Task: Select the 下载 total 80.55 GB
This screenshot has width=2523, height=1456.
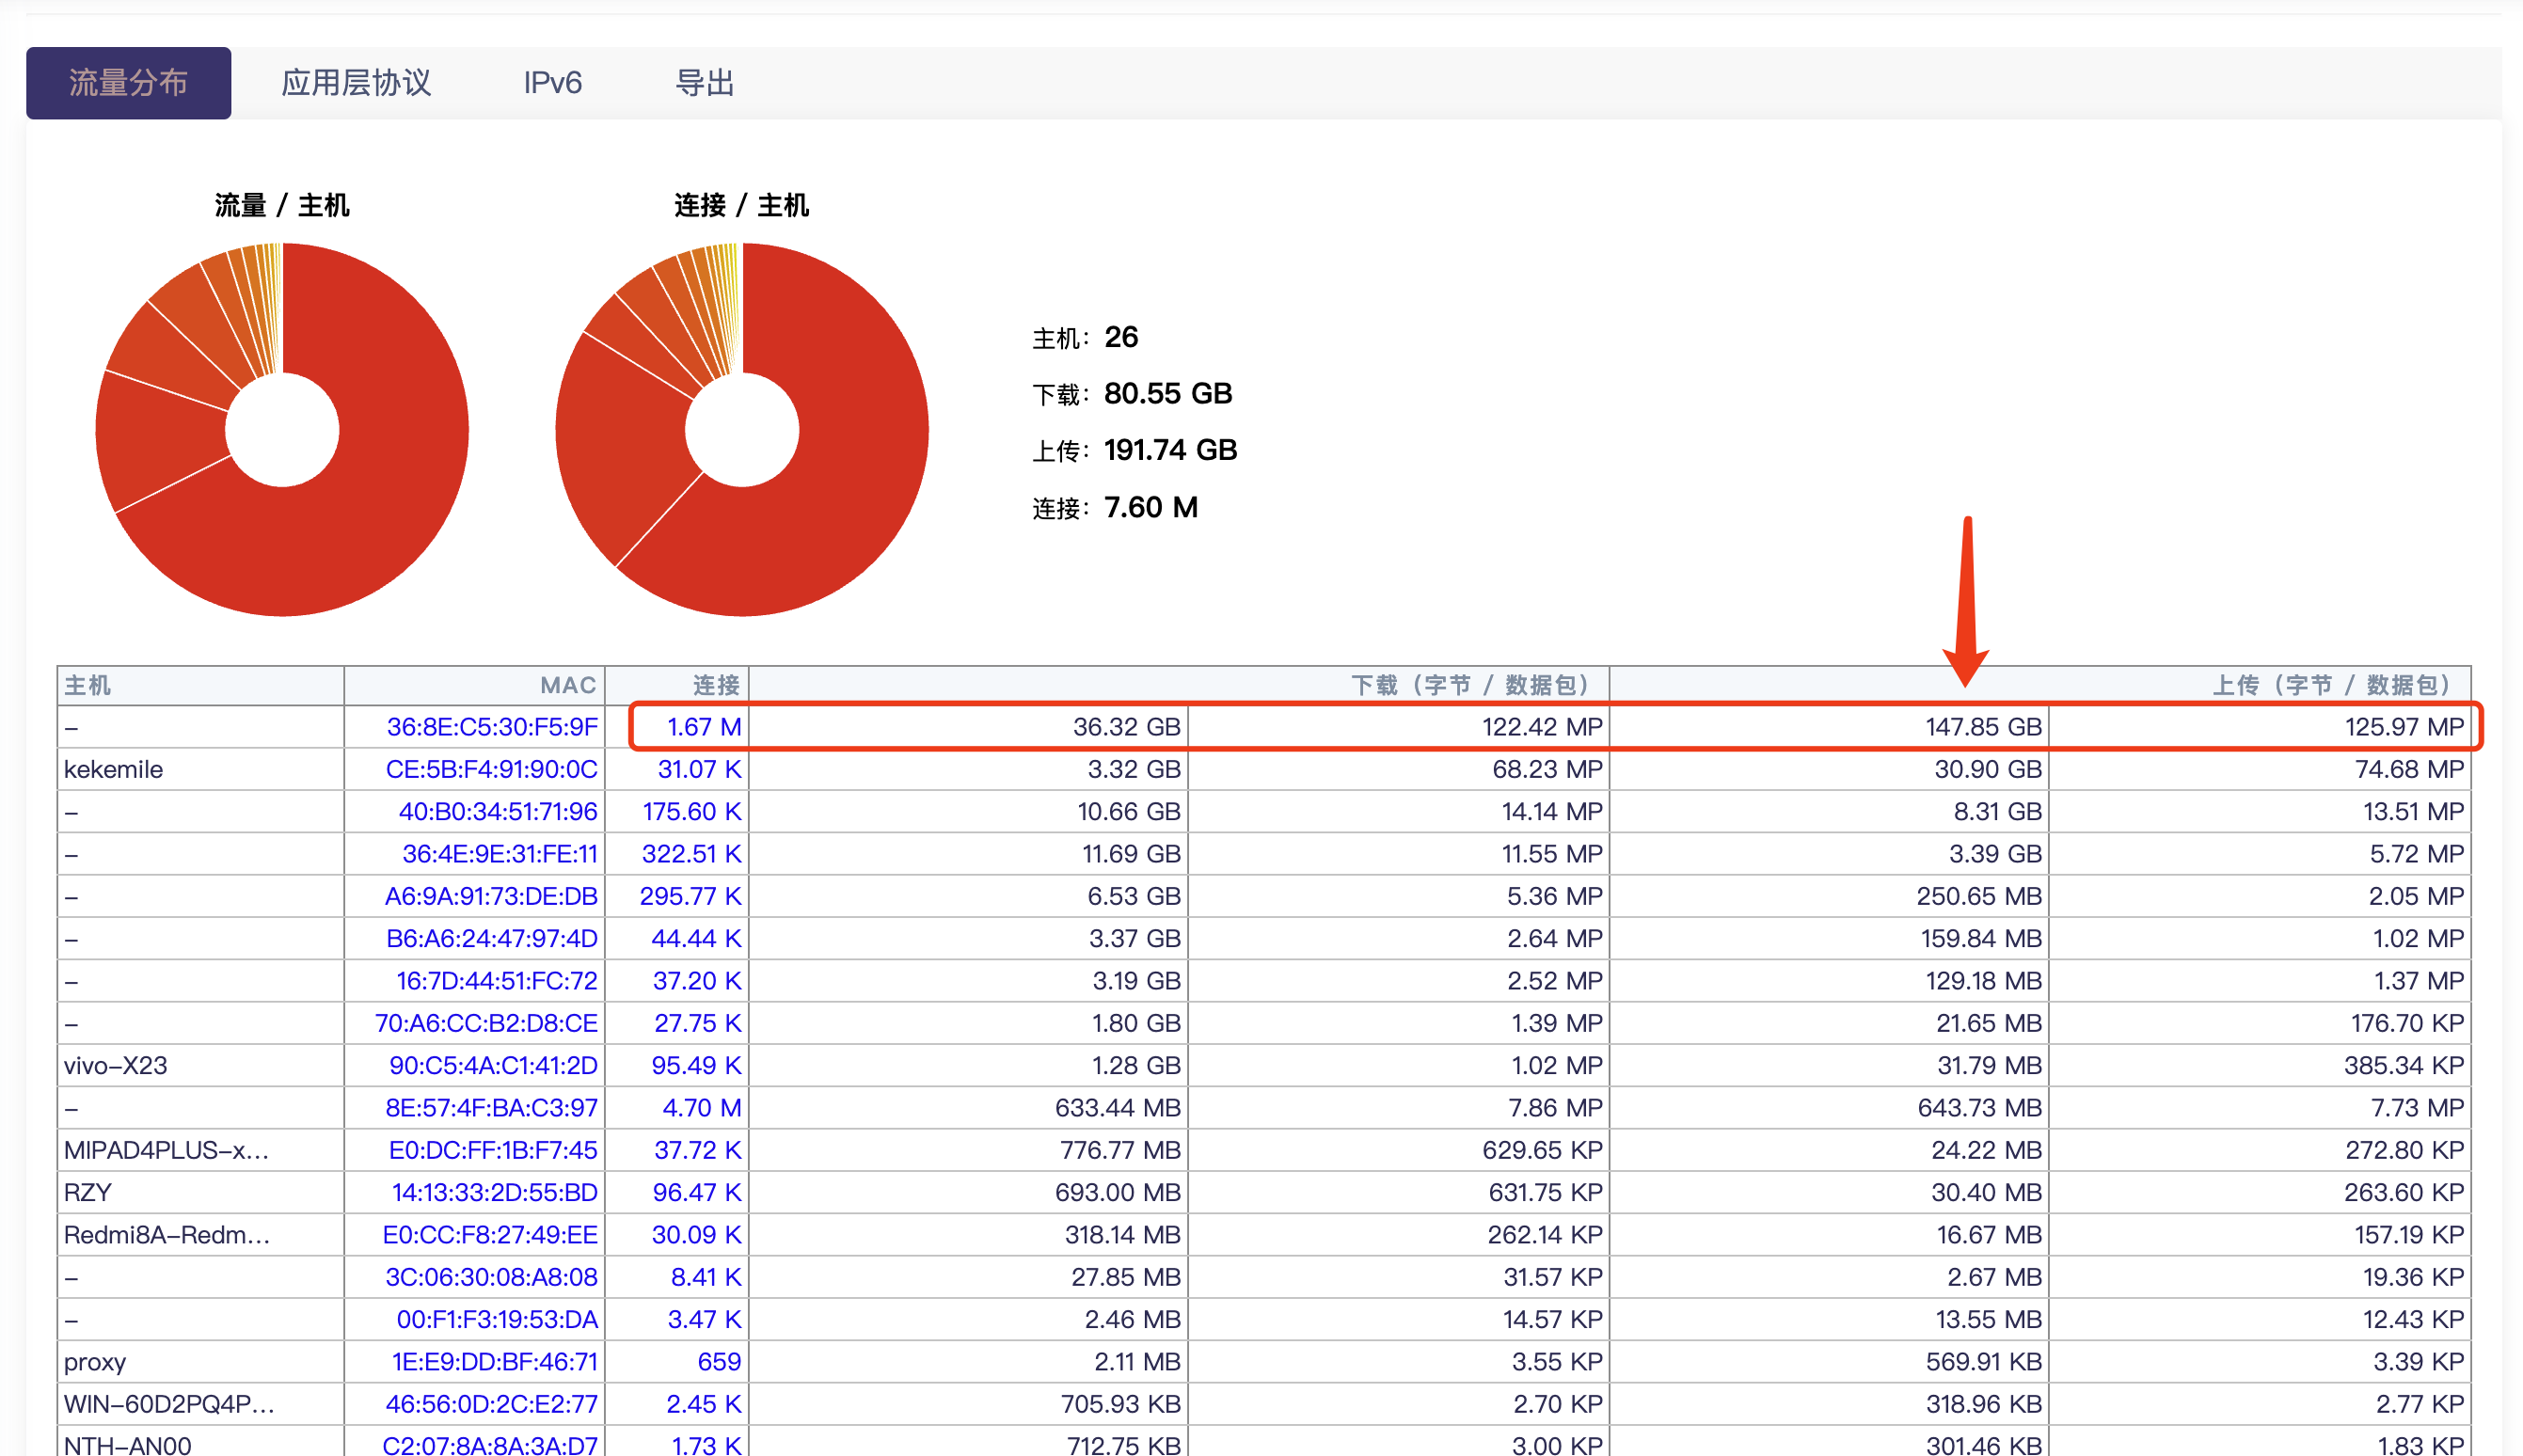Action: (1168, 394)
